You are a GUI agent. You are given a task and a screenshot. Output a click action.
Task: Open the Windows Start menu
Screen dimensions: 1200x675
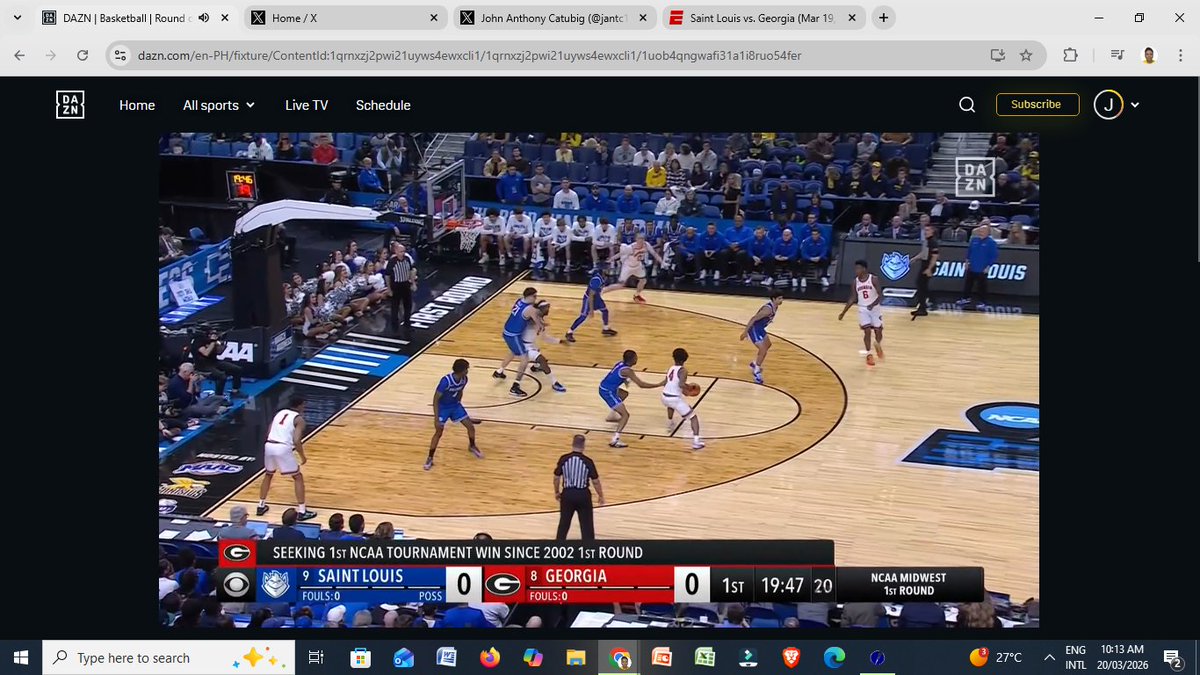19,658
